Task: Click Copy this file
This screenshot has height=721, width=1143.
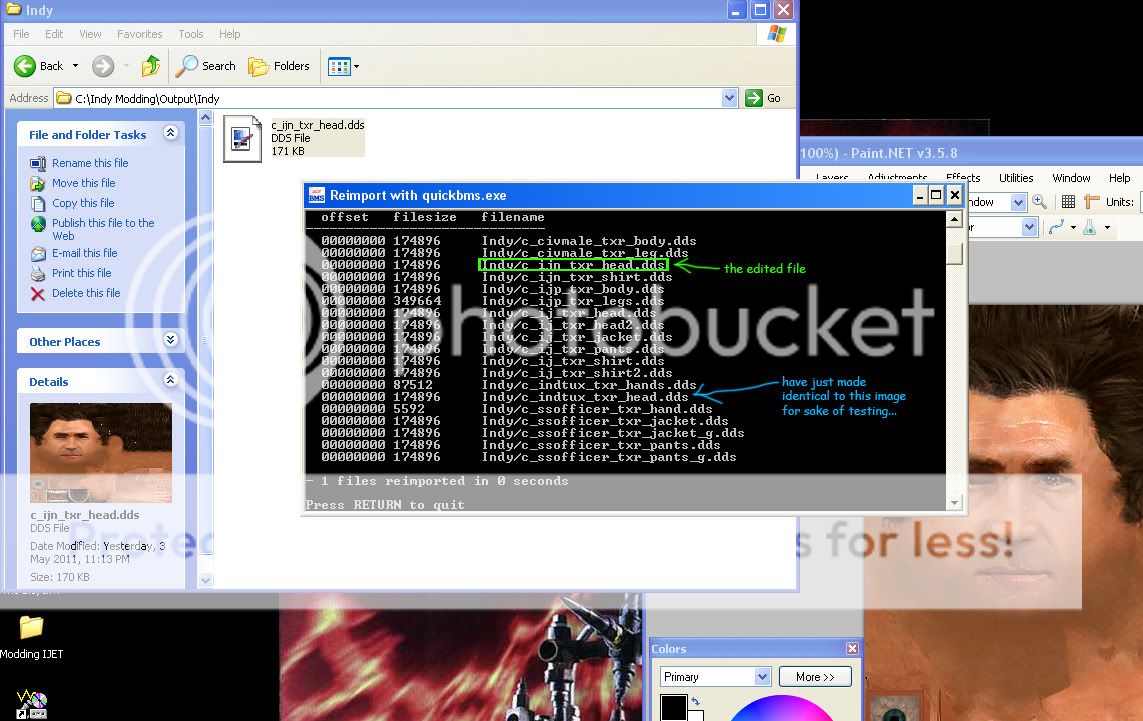Action: click(x=83, y=203)
